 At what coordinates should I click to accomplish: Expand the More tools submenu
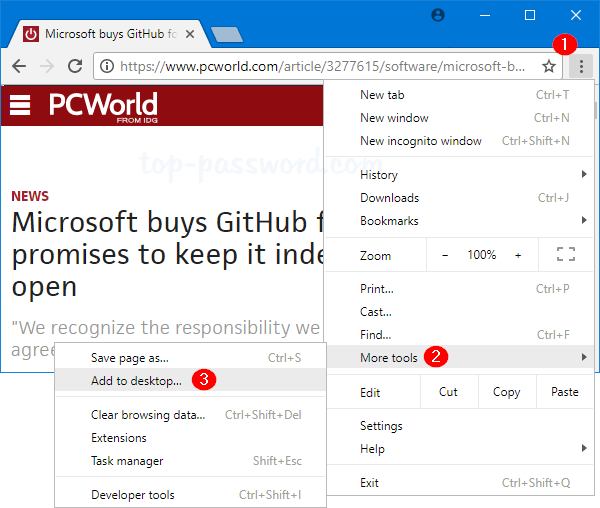click(459, 357)
